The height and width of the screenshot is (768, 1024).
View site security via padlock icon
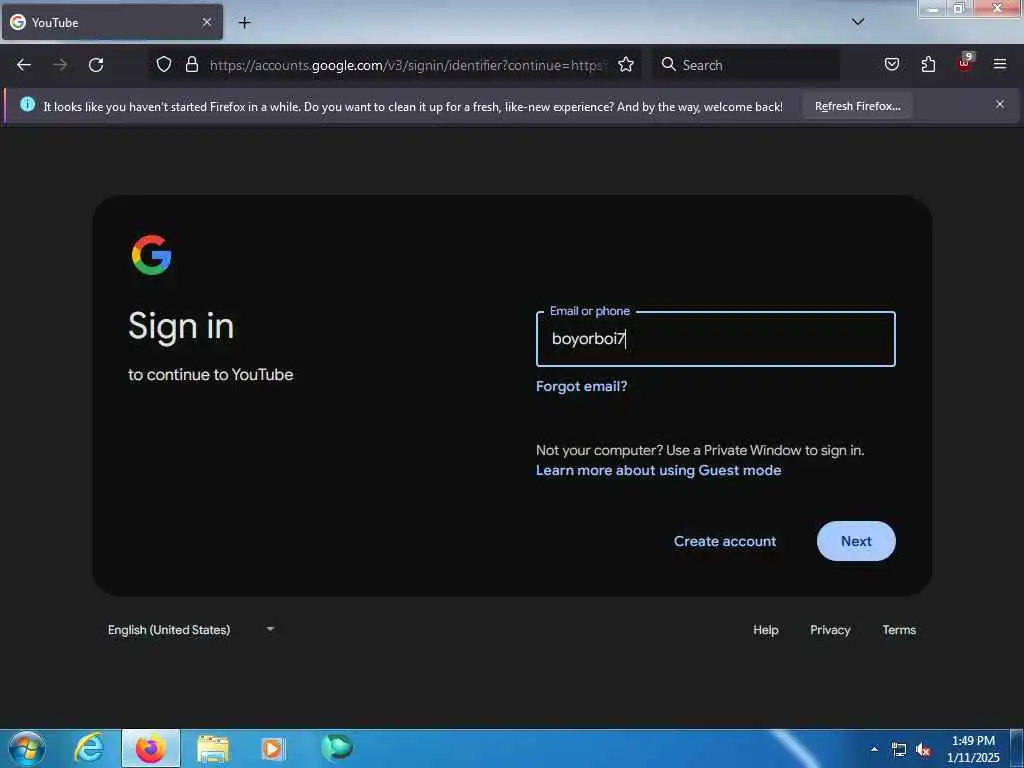(191, 64)
